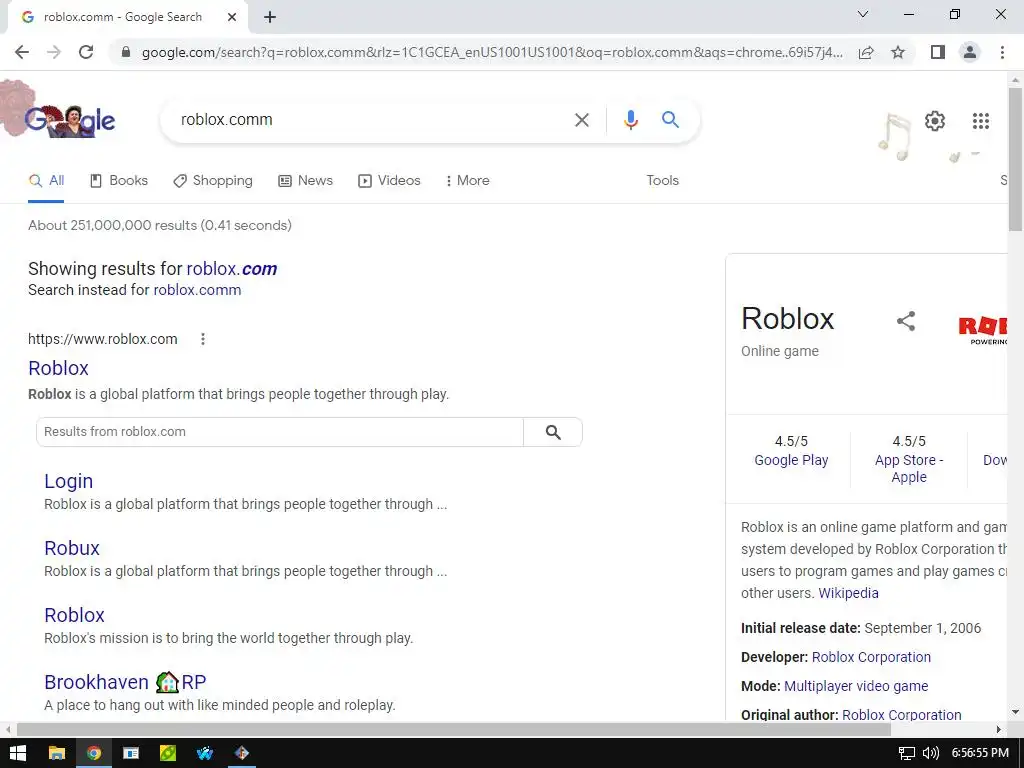This screenshot has width=1024, height=768.
Task: Share this page via address bar icon
Action: 866,52
